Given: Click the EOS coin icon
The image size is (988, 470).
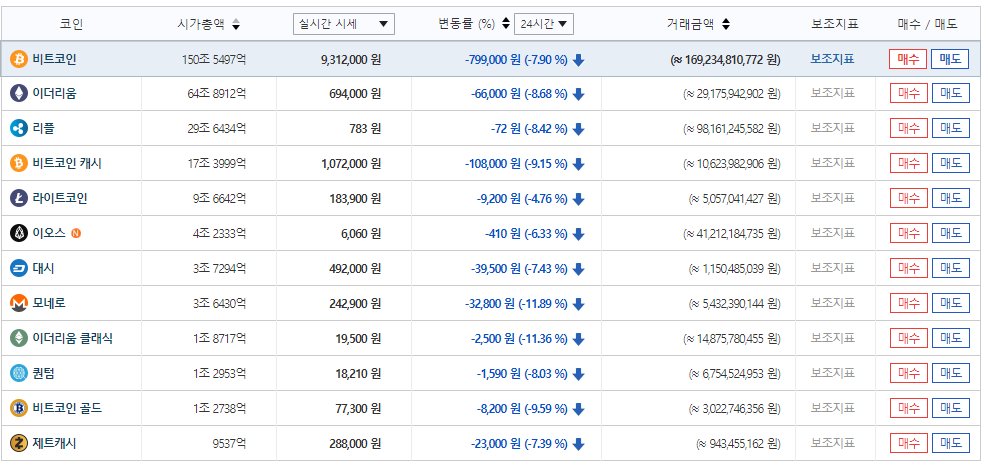Looking at the screenshot, I should click(x=18, y=233).
